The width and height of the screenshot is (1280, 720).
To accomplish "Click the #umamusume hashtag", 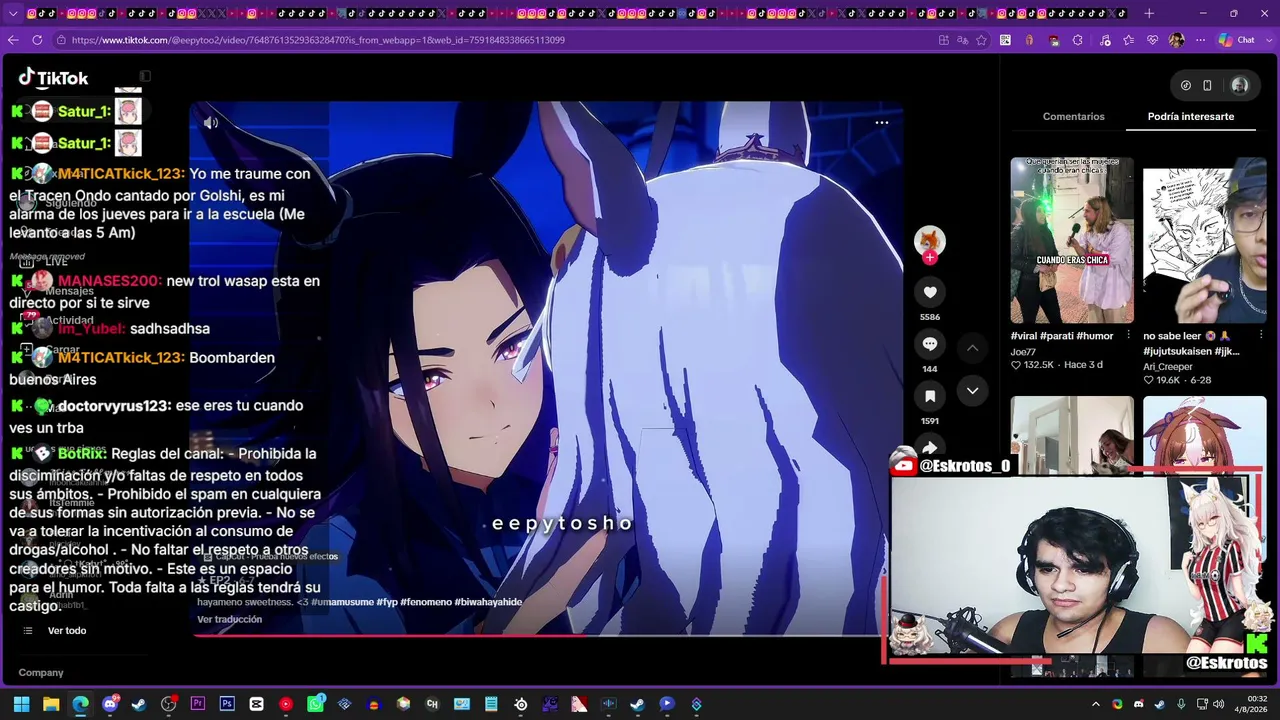I will tap(343, 602).
